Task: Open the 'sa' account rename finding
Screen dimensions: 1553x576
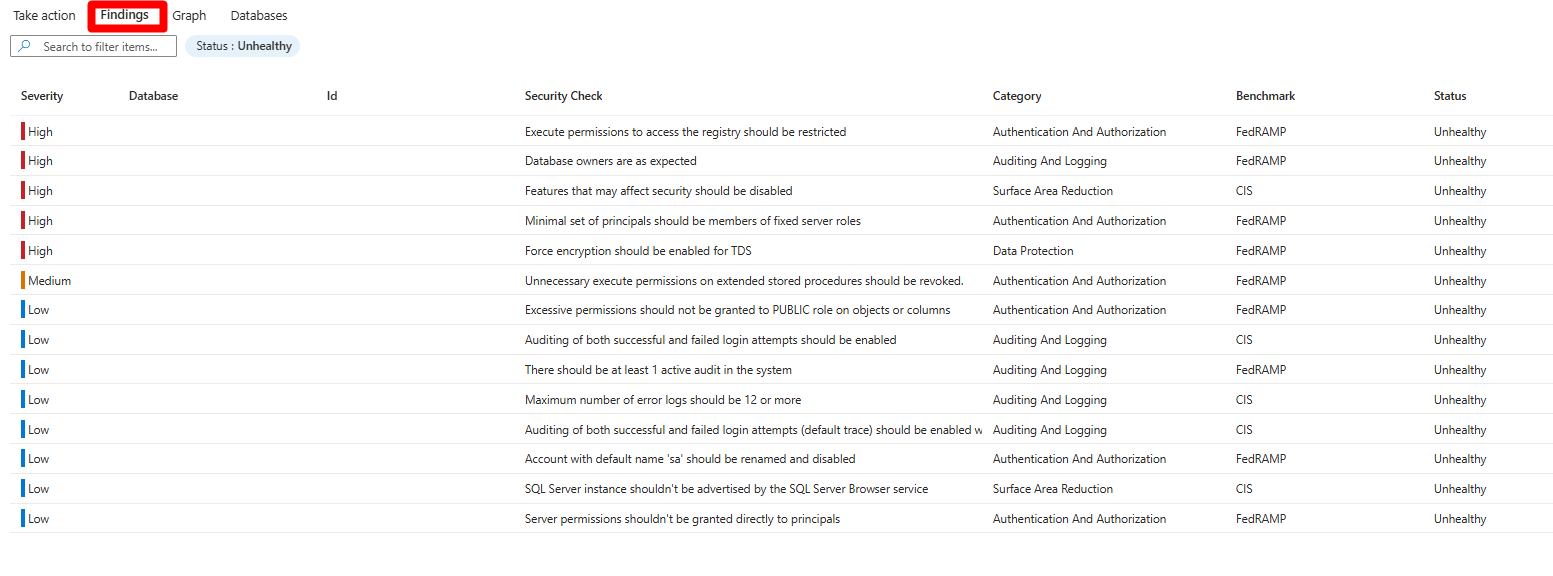Action: (x=690, y=459)
